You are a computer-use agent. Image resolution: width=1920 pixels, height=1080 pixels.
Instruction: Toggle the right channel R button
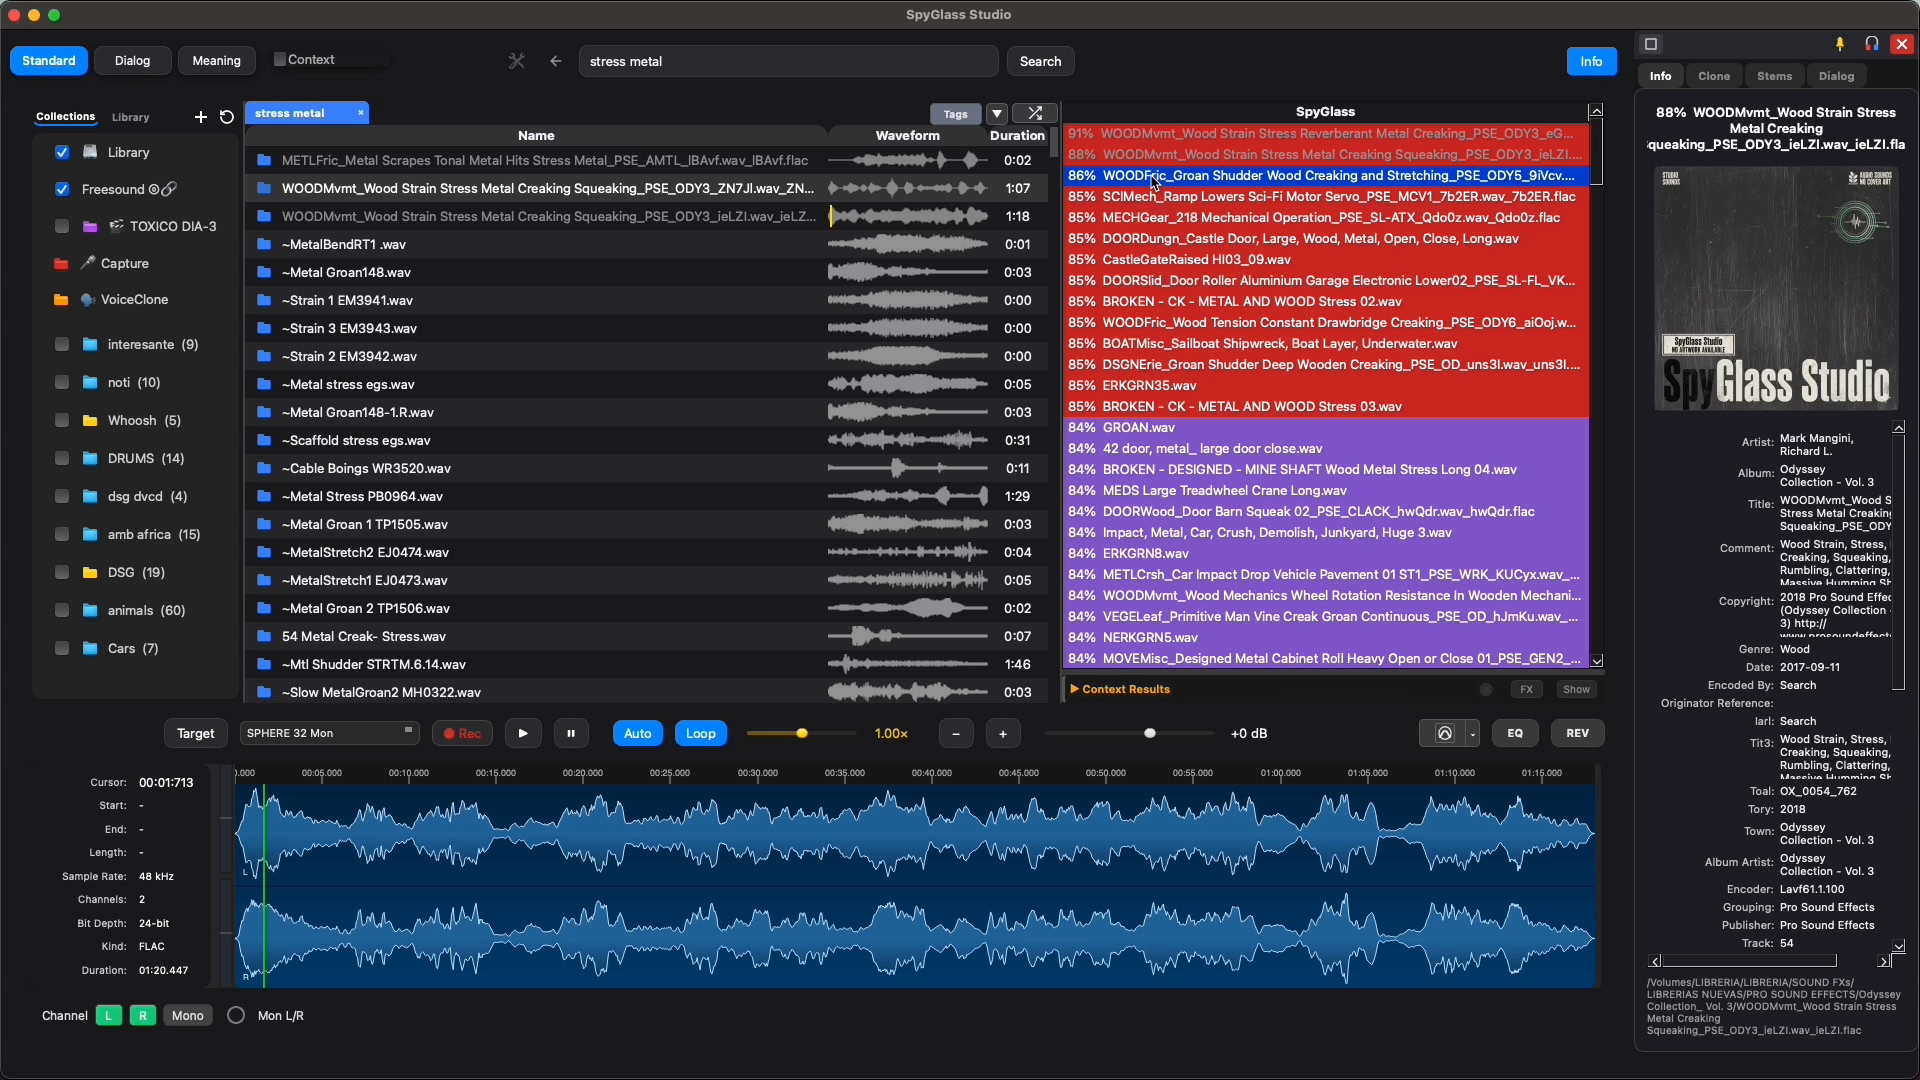[143, 1016]
